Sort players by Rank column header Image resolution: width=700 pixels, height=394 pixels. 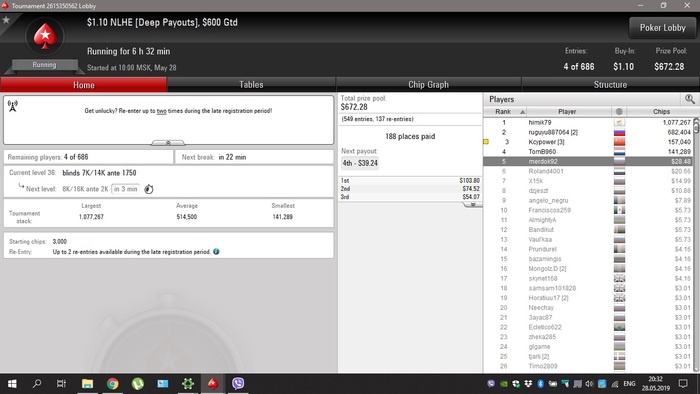505,112
